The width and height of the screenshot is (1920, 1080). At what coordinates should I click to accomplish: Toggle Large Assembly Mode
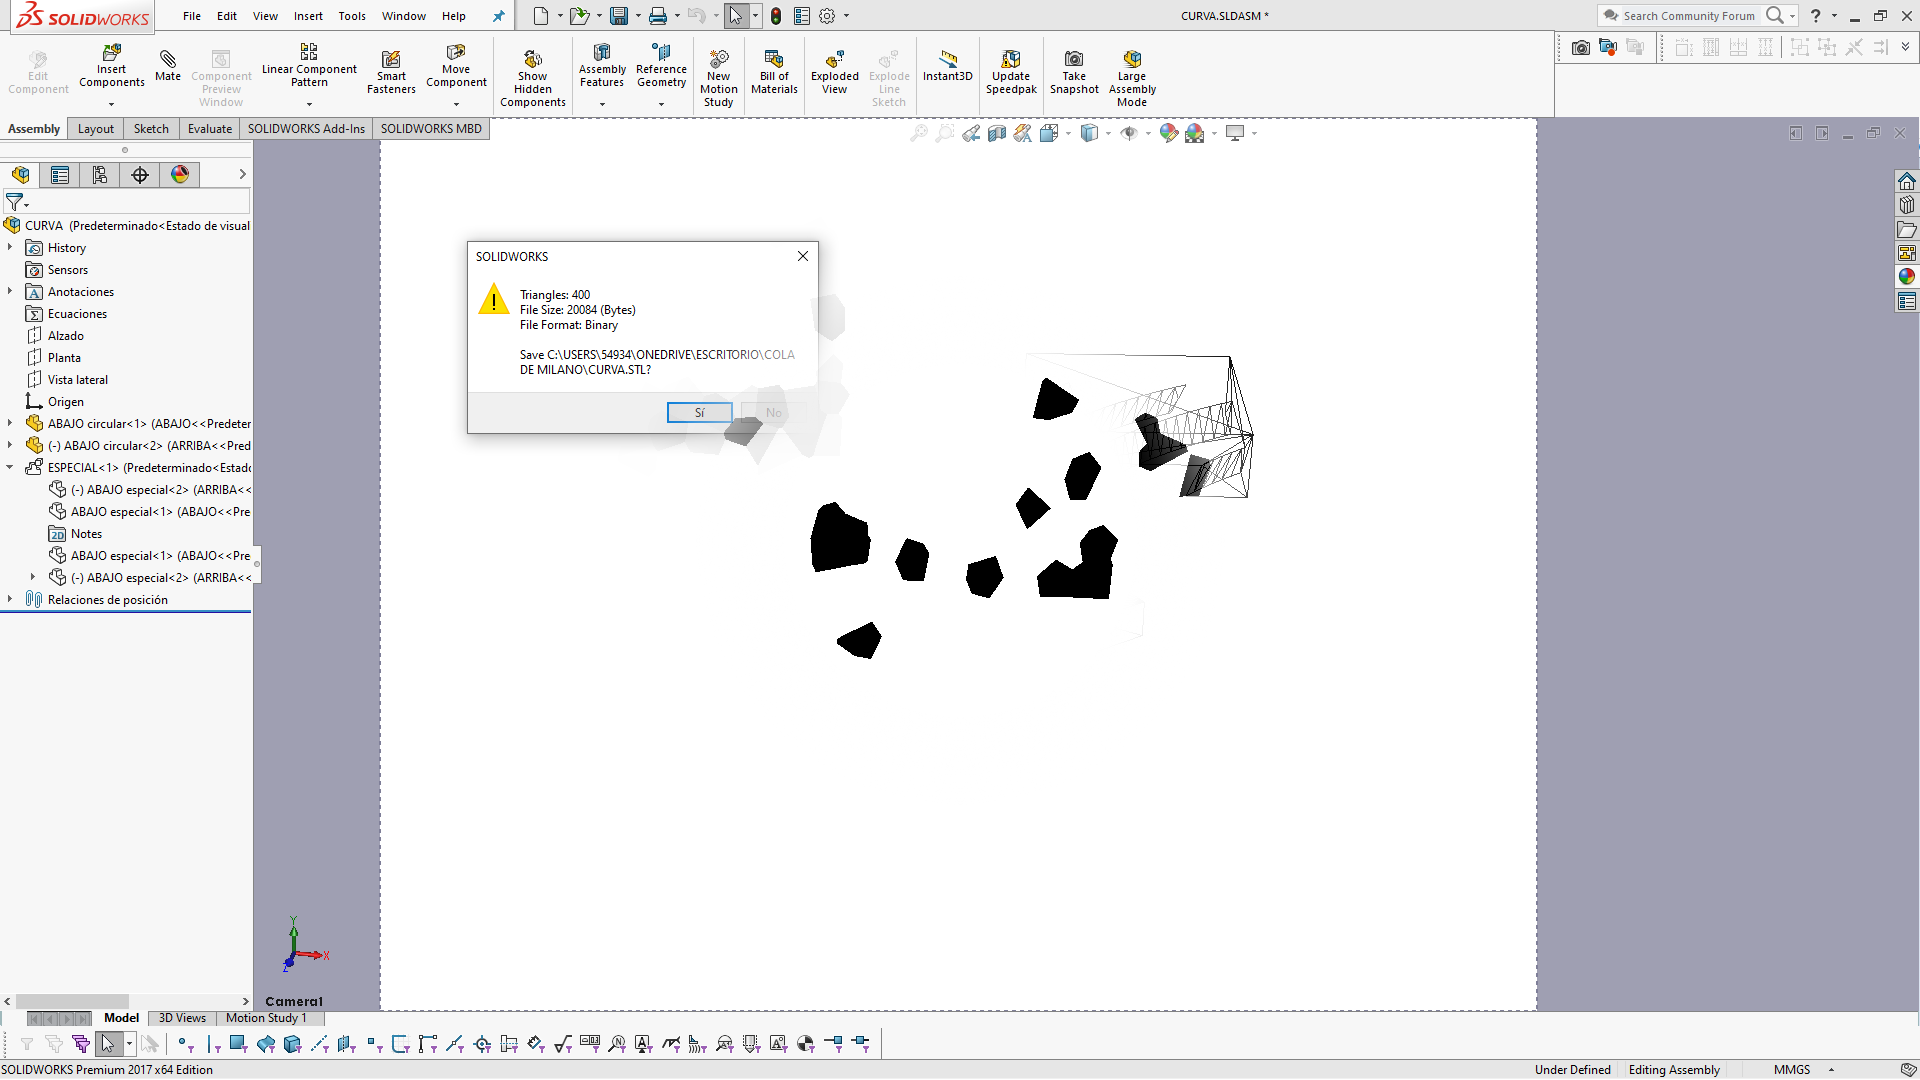coord(1132,60)
